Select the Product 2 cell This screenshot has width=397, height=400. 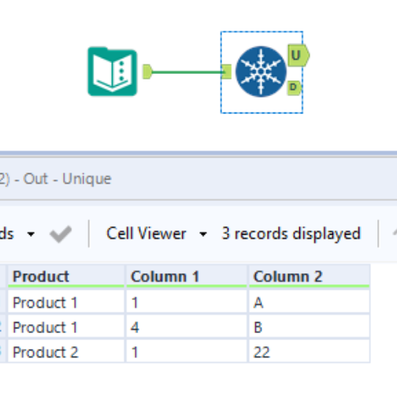(x=66, y=352)
